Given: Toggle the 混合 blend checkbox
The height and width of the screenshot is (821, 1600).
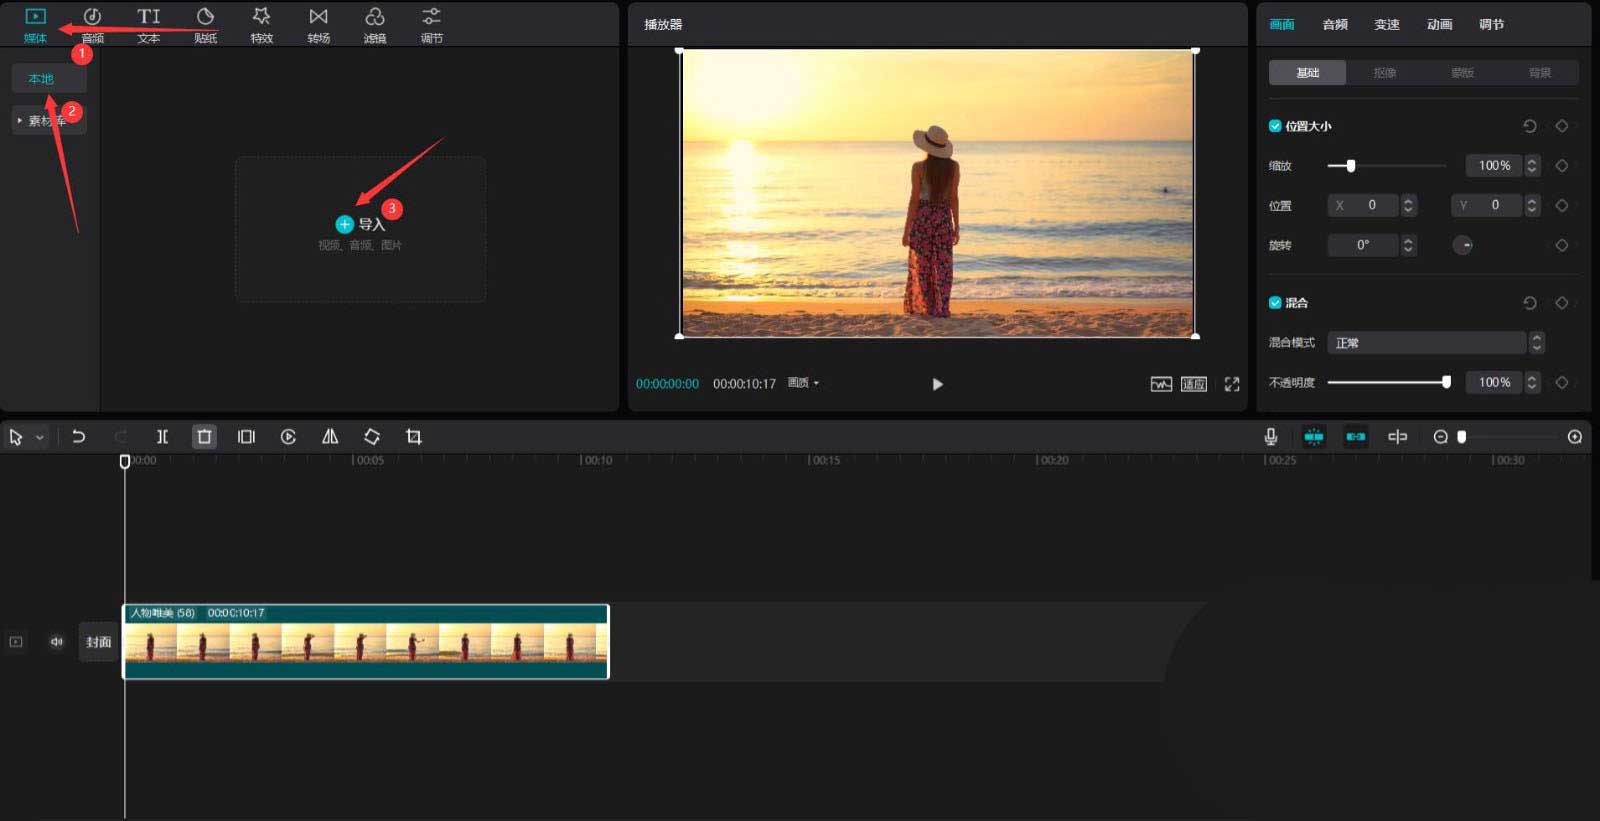Looking at the screenshot, I should 1275,303.
